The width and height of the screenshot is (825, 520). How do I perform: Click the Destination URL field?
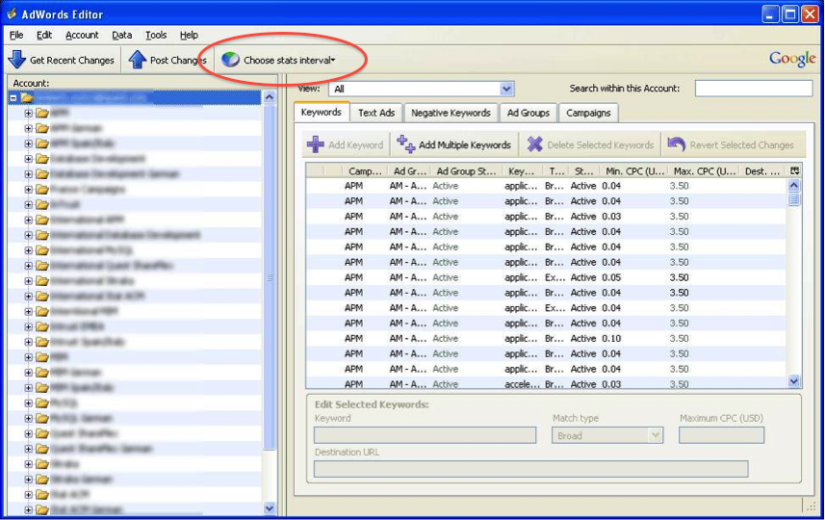(x=531, y=469)
